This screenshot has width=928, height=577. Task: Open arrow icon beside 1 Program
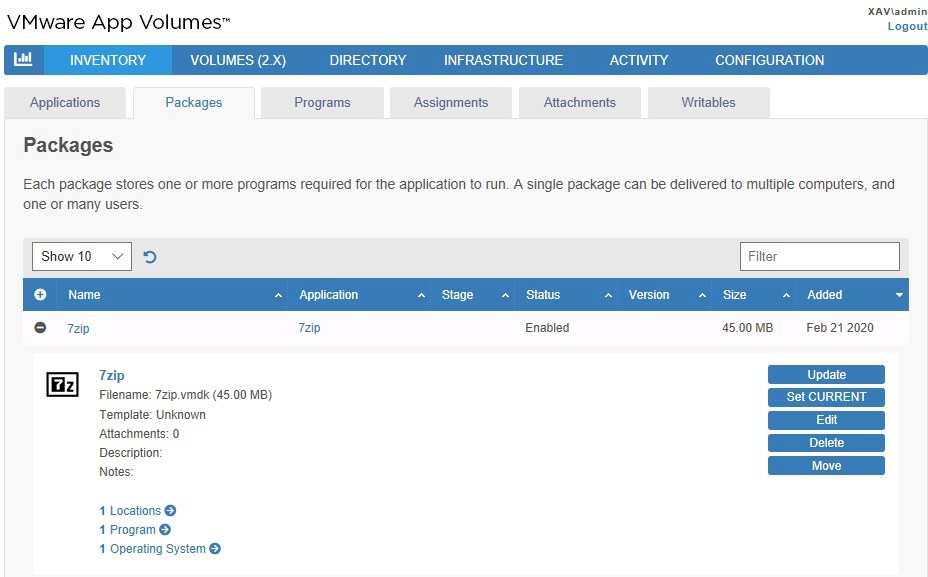[165, 529]
